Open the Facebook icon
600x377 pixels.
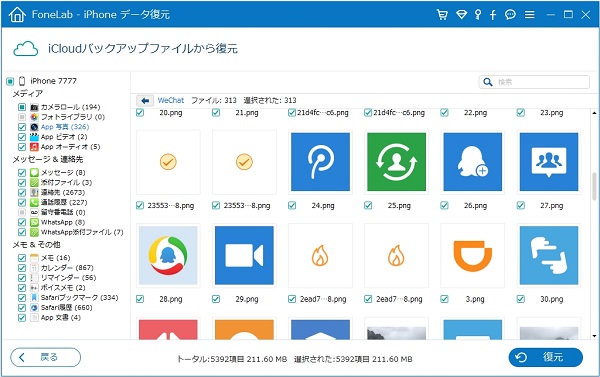coord(493,15)
